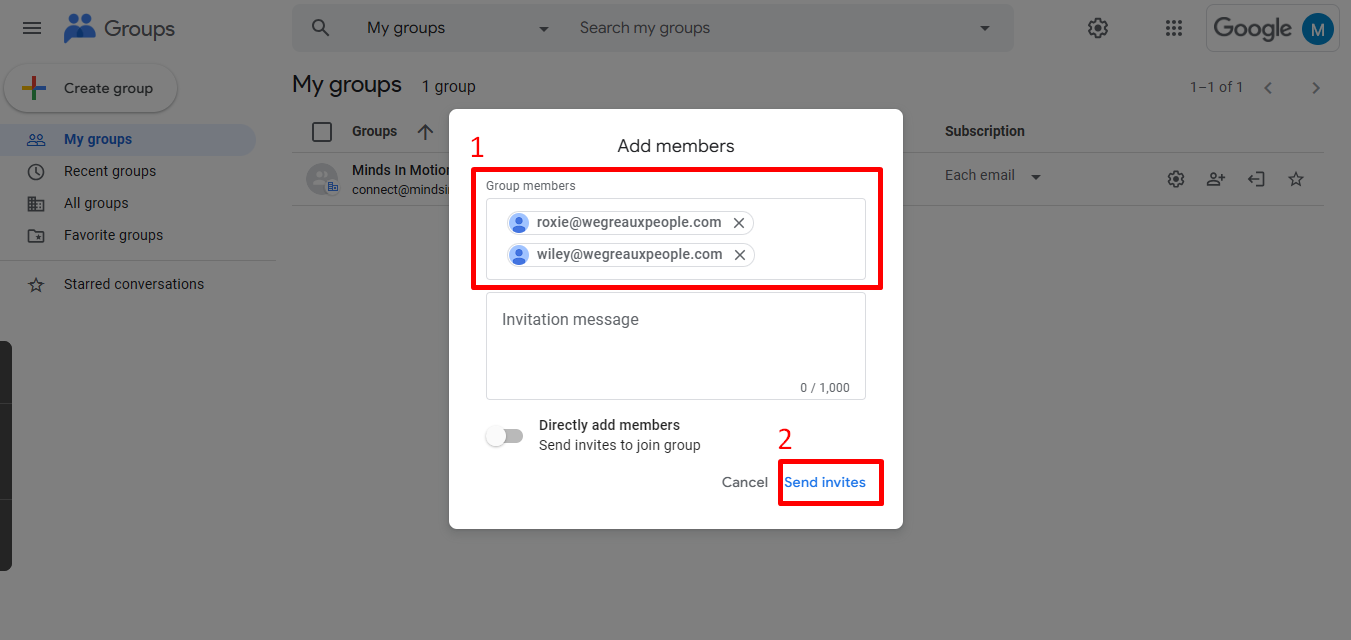
Task: Remove wiley@wegreauxpeople.com from Group members
Action: [x=739, y=254]
